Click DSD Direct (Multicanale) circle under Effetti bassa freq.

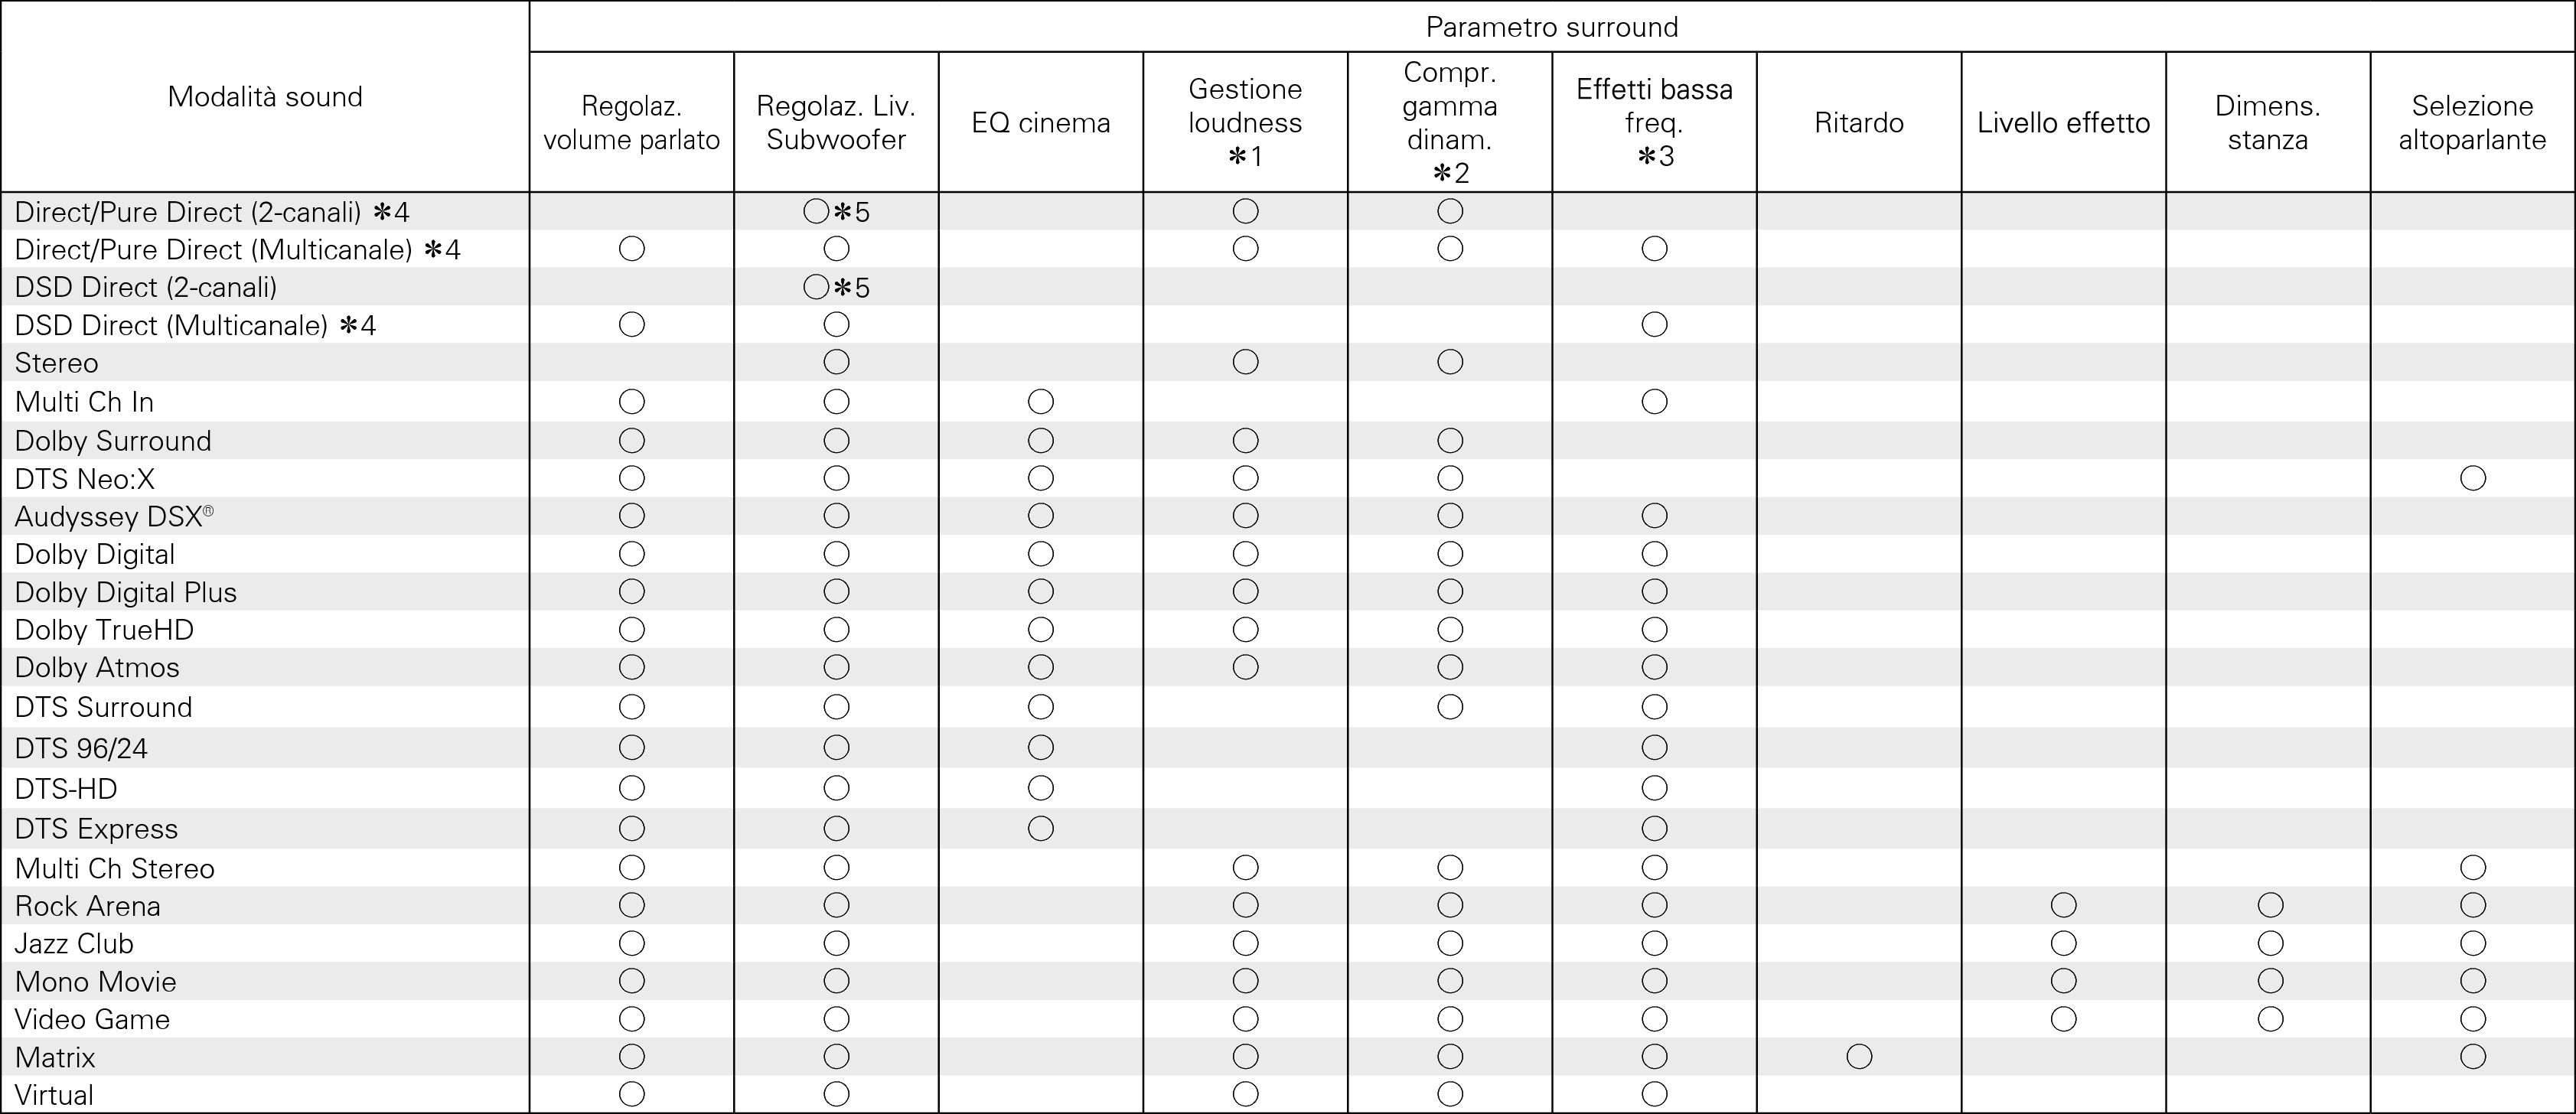(1654, 324)
